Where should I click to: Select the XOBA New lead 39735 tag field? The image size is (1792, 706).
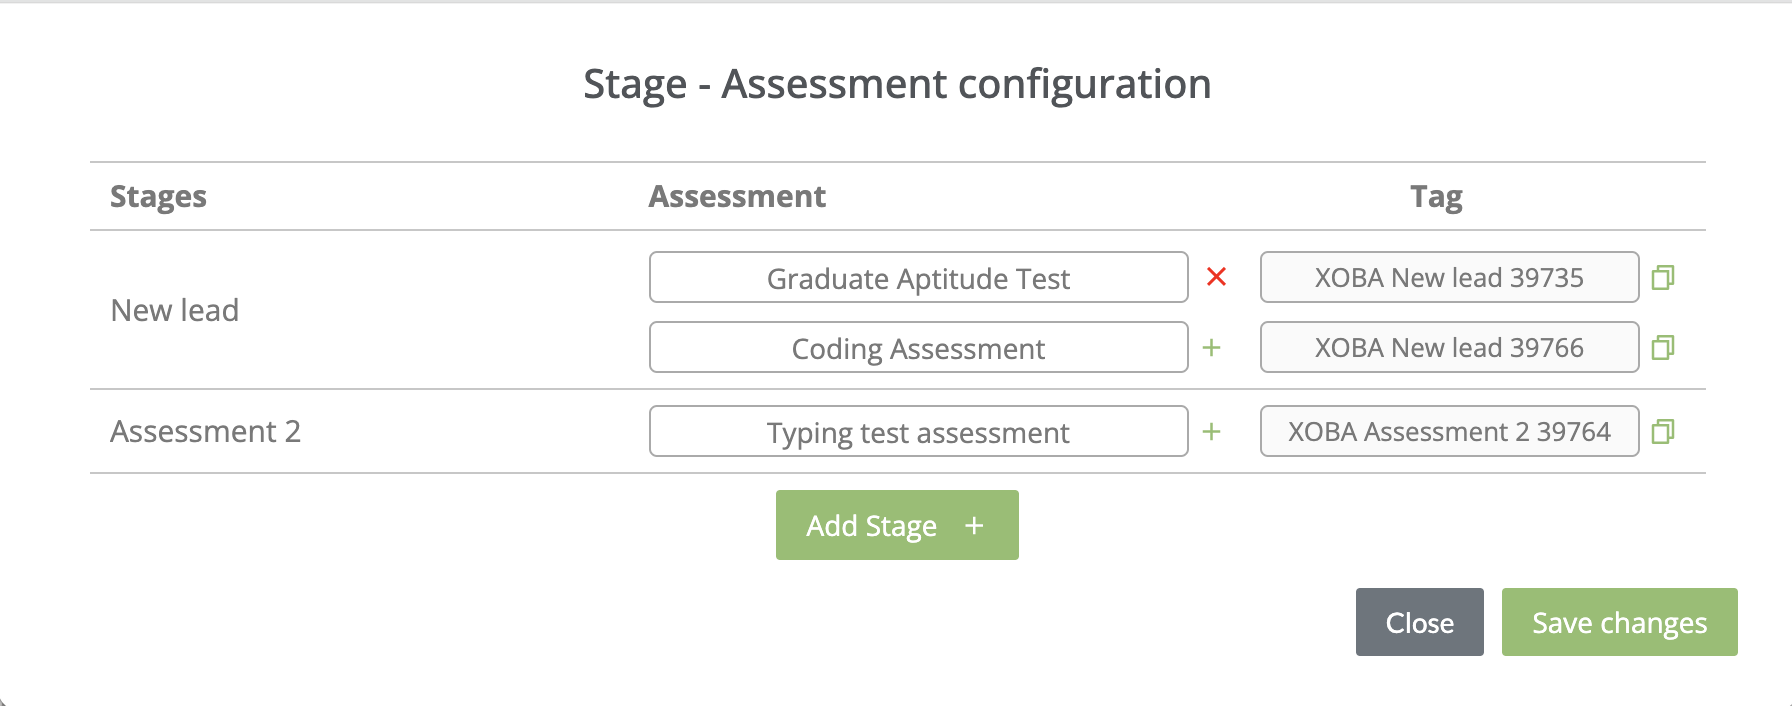click(x=1449, y=277)
